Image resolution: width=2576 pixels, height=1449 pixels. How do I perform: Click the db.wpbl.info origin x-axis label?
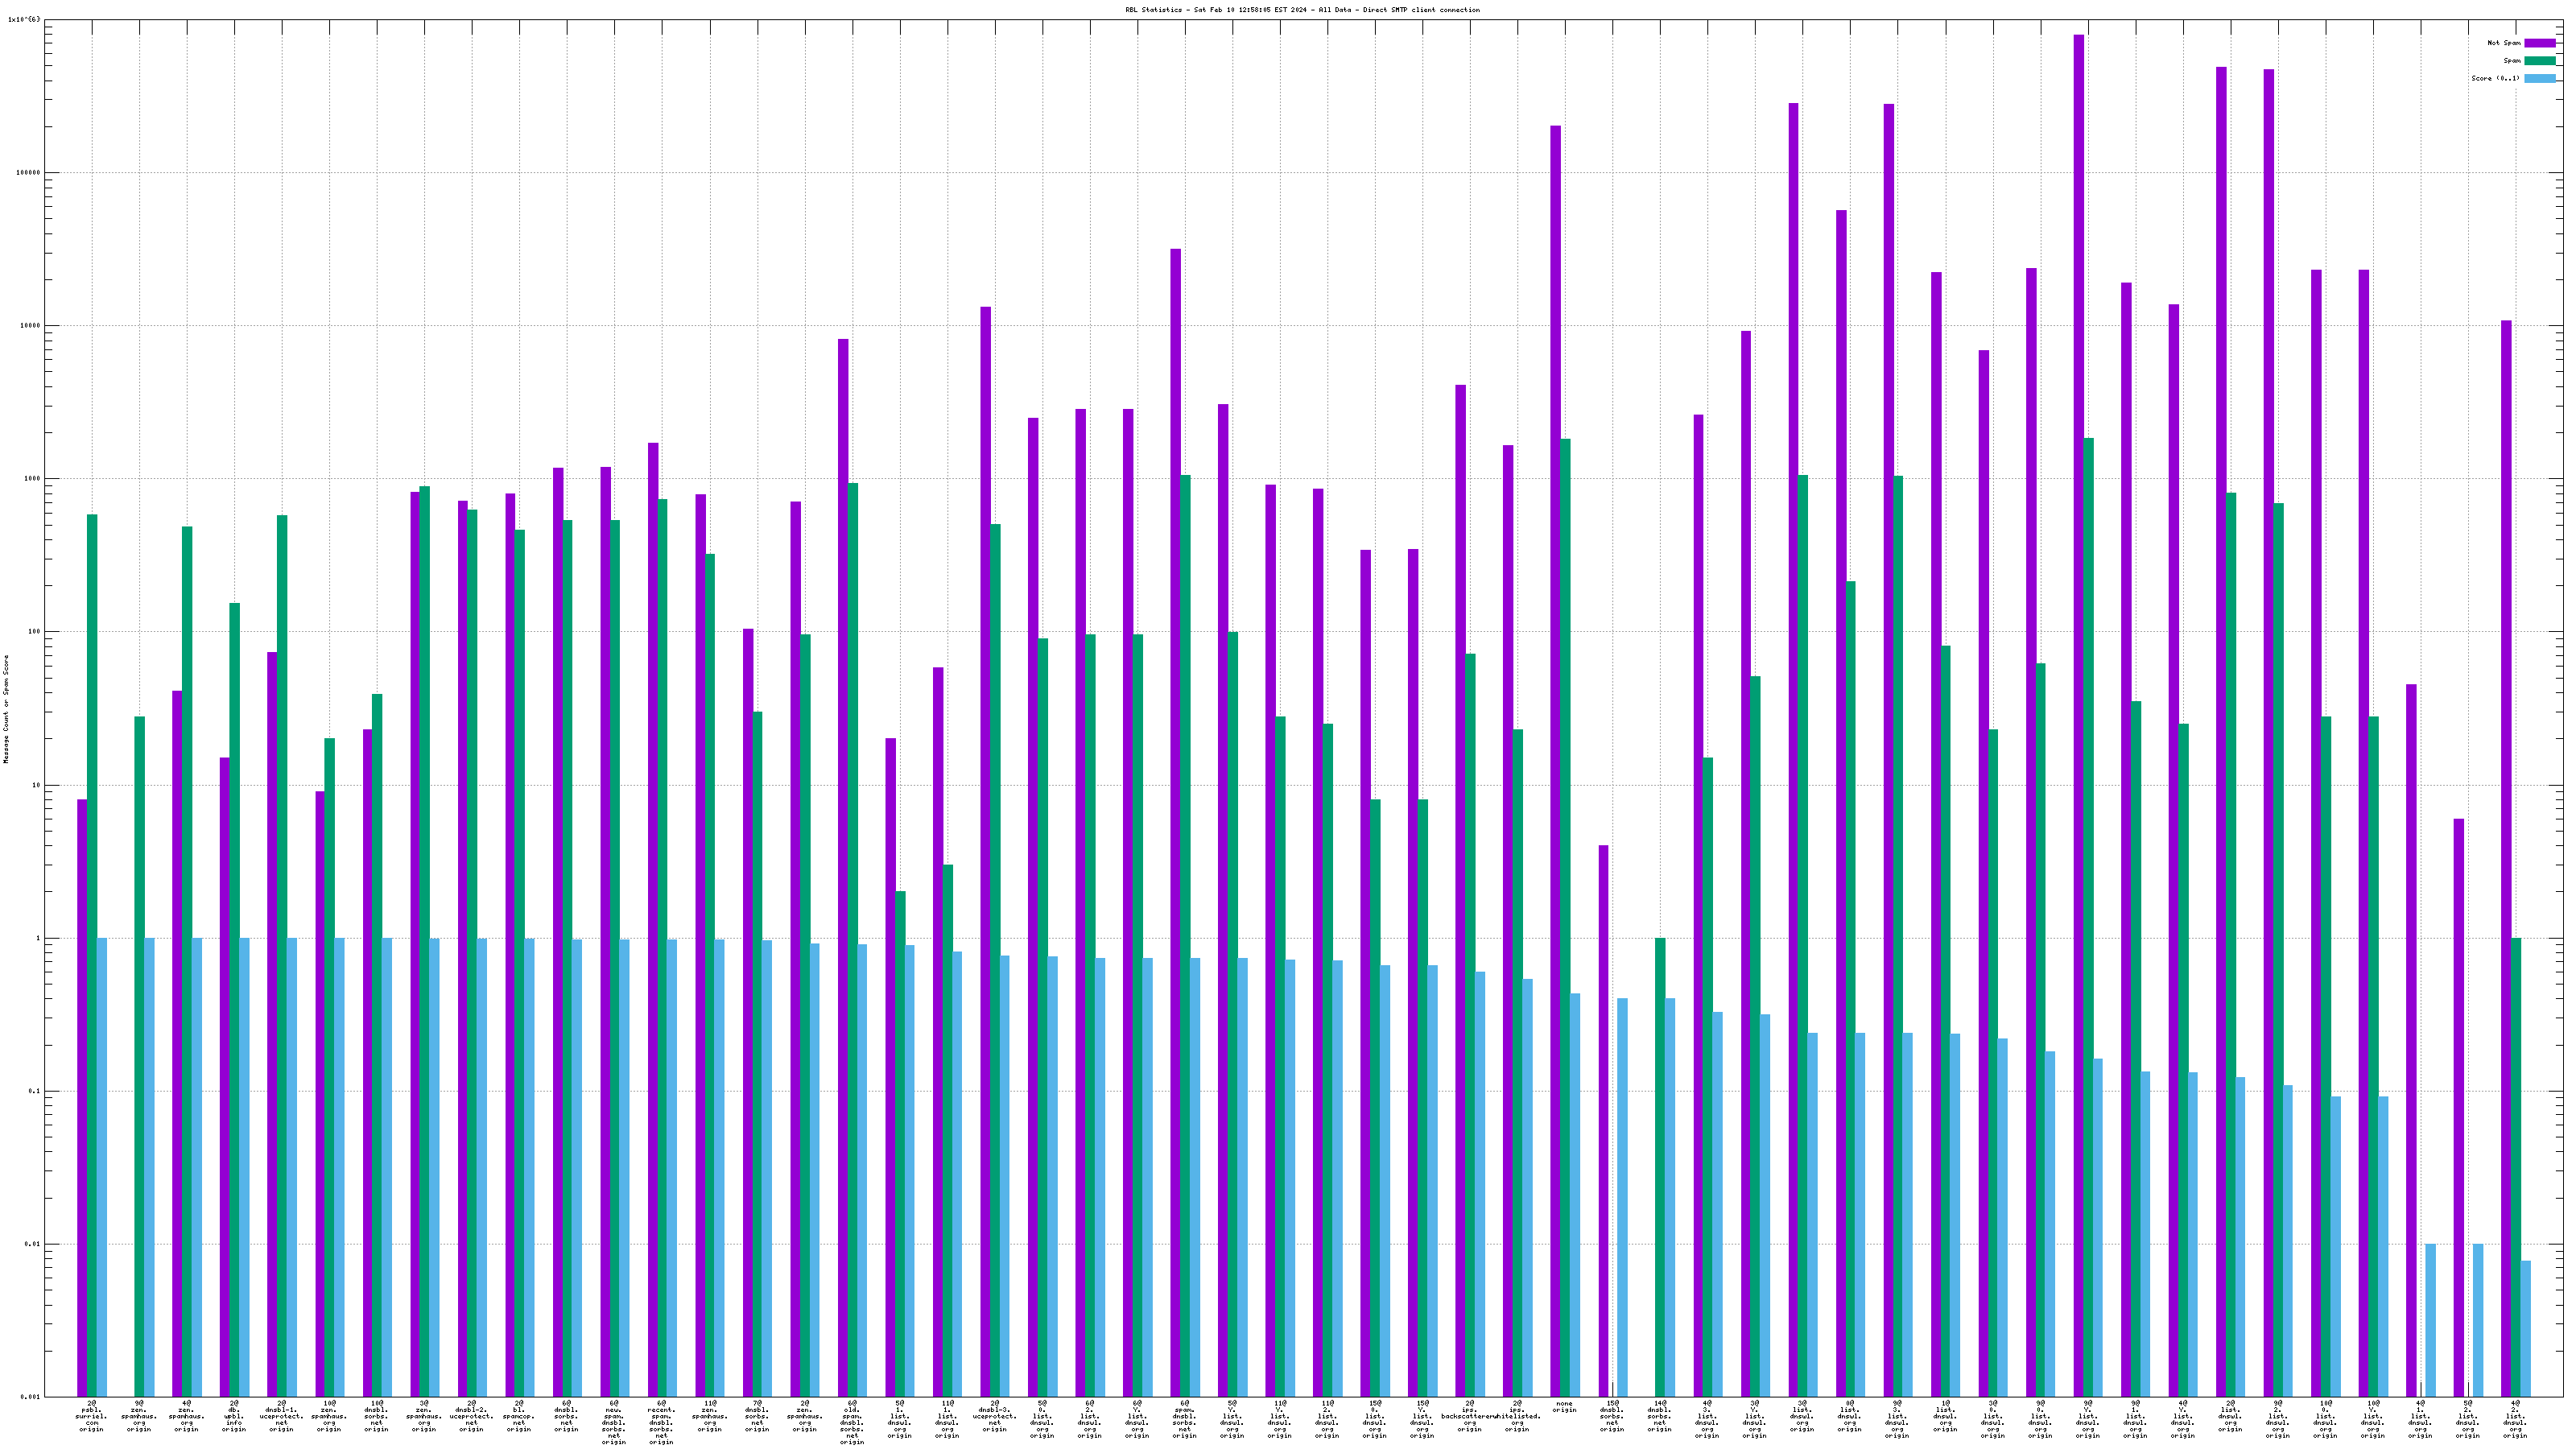pyautogui.click(x=234, y=1416)
